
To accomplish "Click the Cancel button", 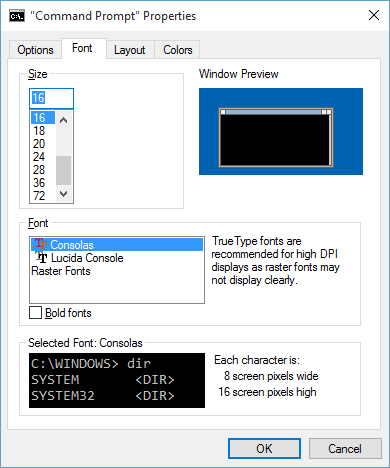I will pos(345,449).
